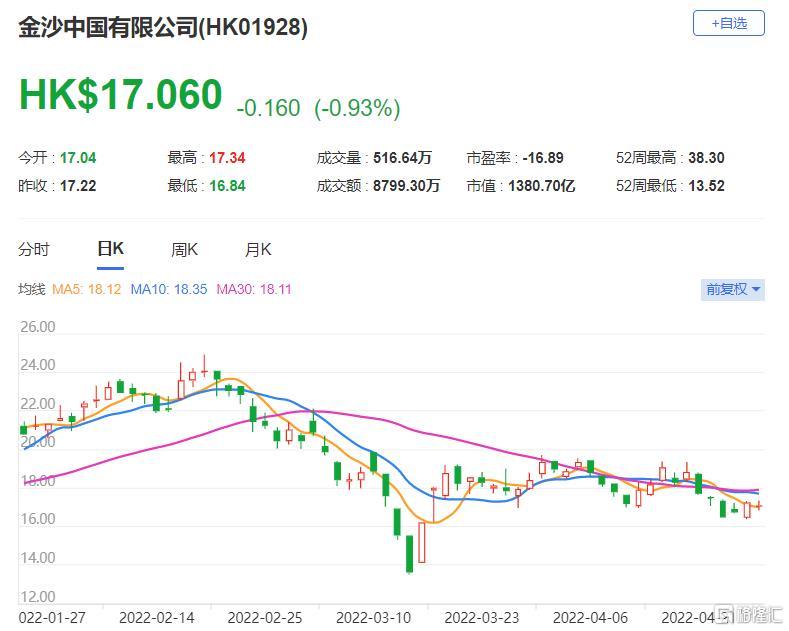Click the percentage change (-0.93%)
The width and height of the screenshot is (789, 631).
point(357,108)
